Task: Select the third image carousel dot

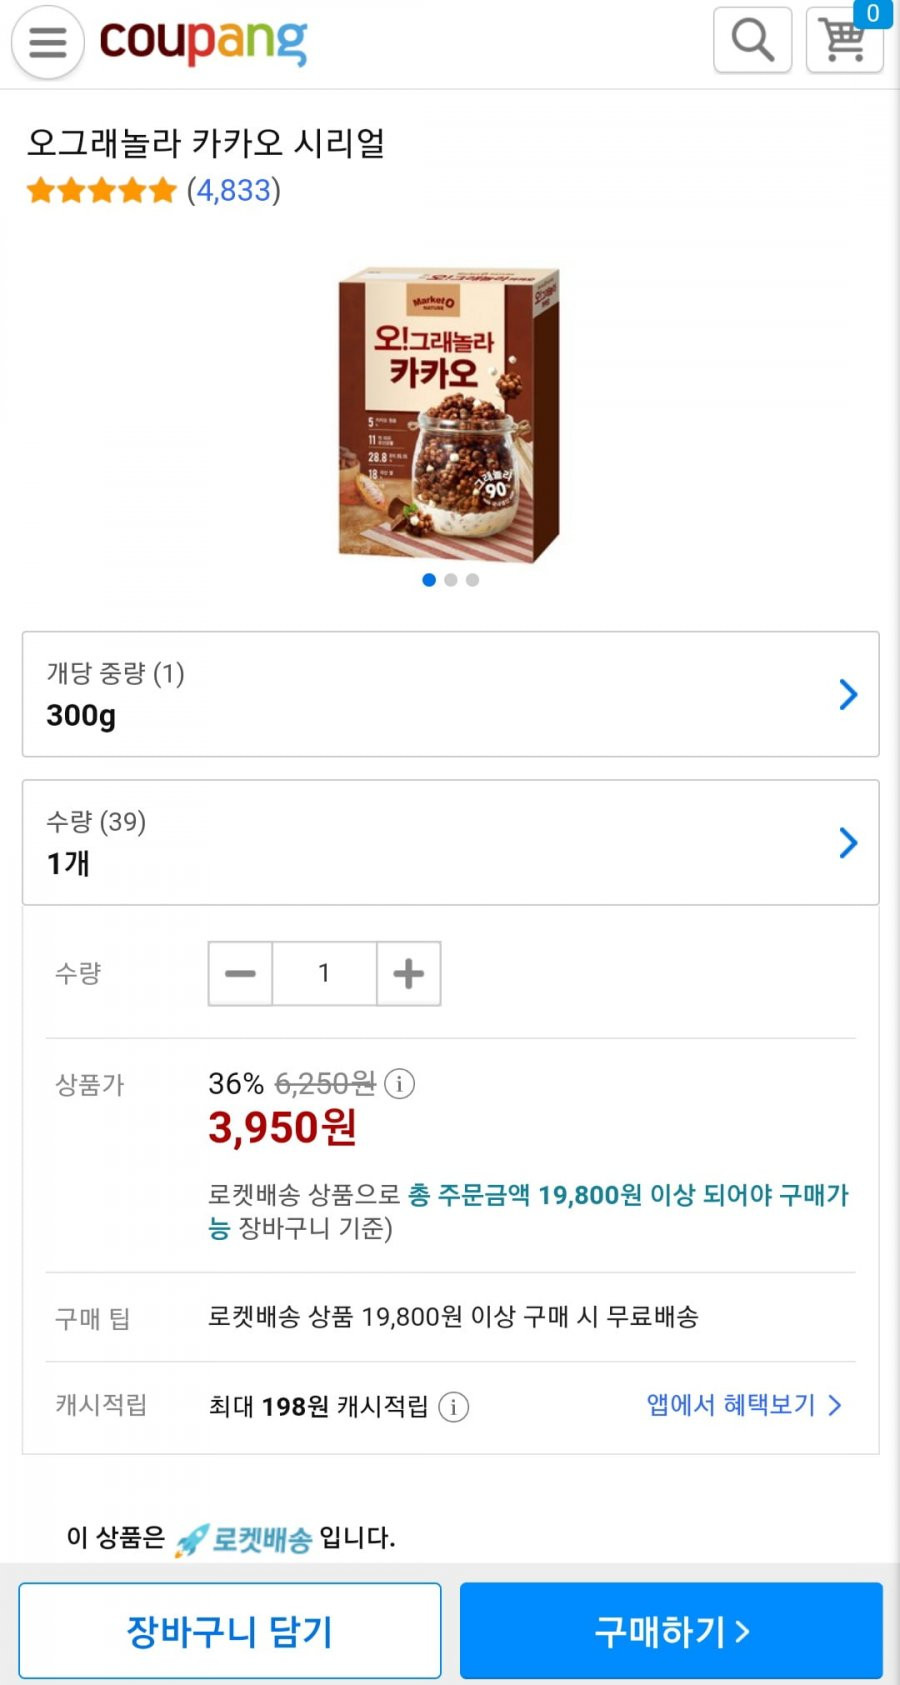Action: tap(472, 580)
